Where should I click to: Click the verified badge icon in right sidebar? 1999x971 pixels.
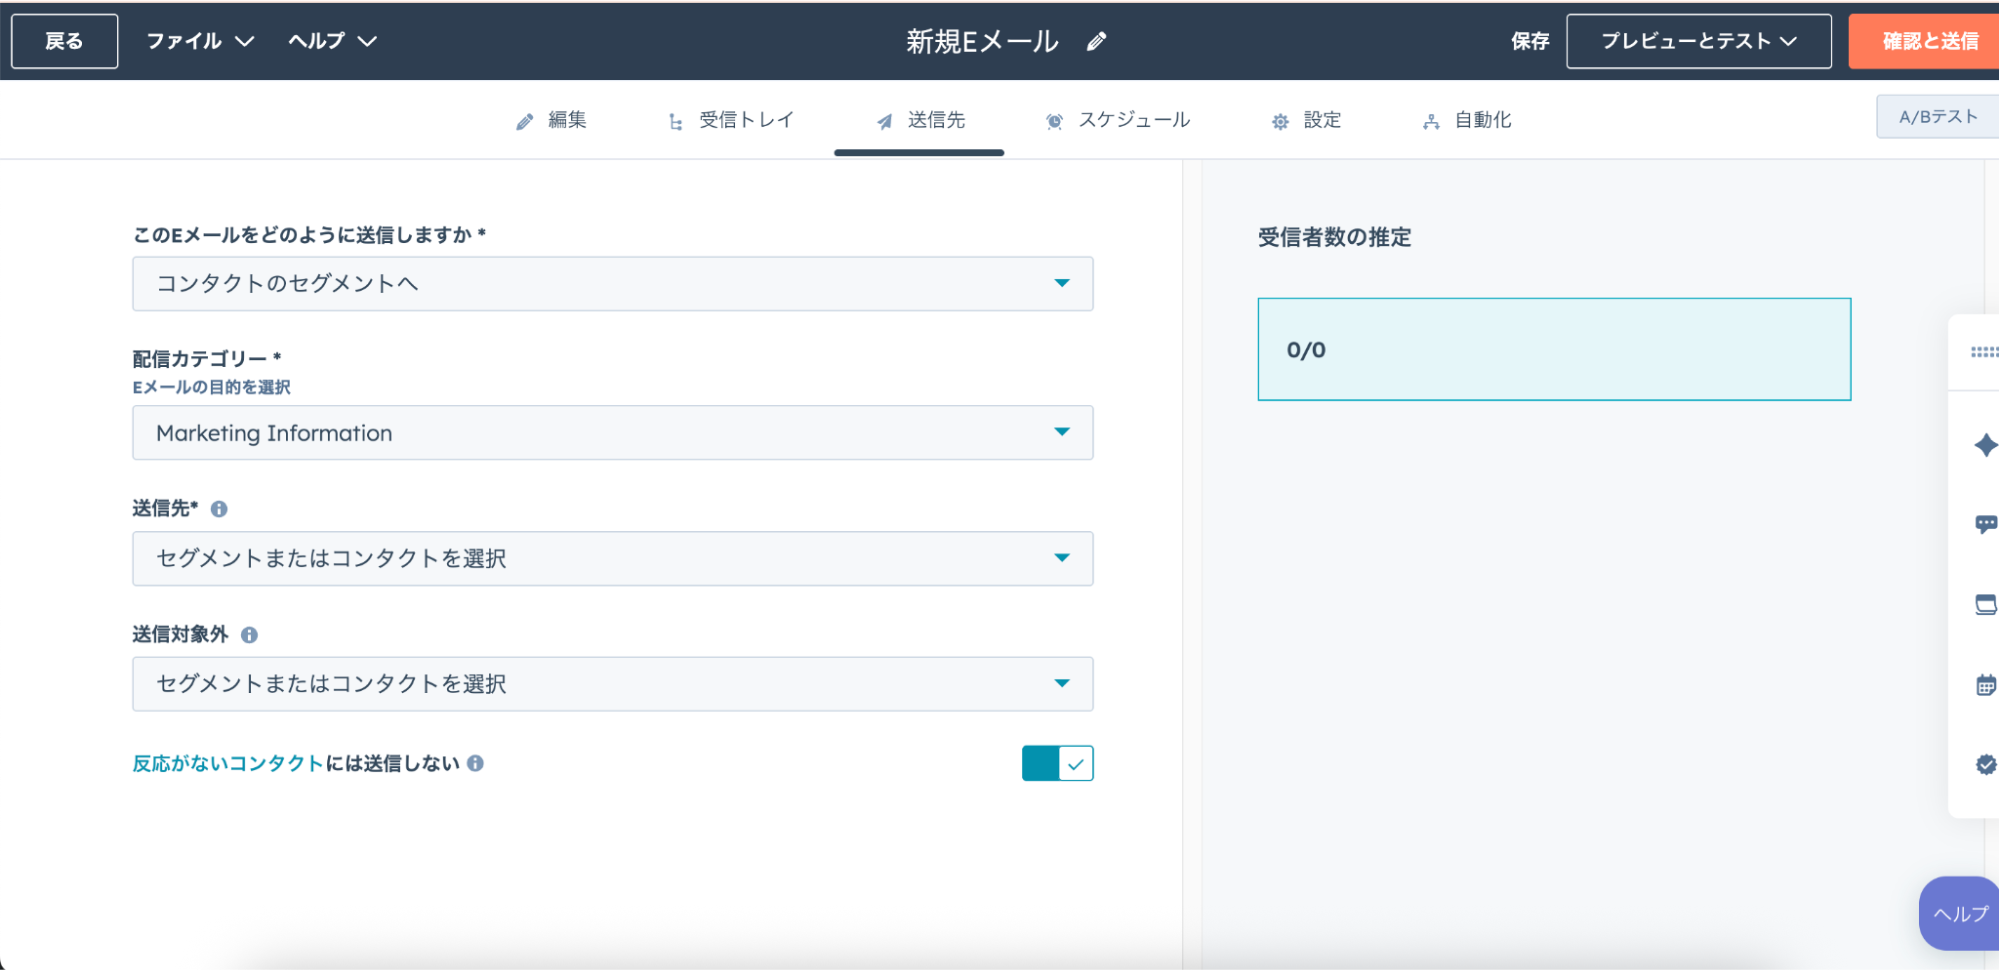(1985, 764)
